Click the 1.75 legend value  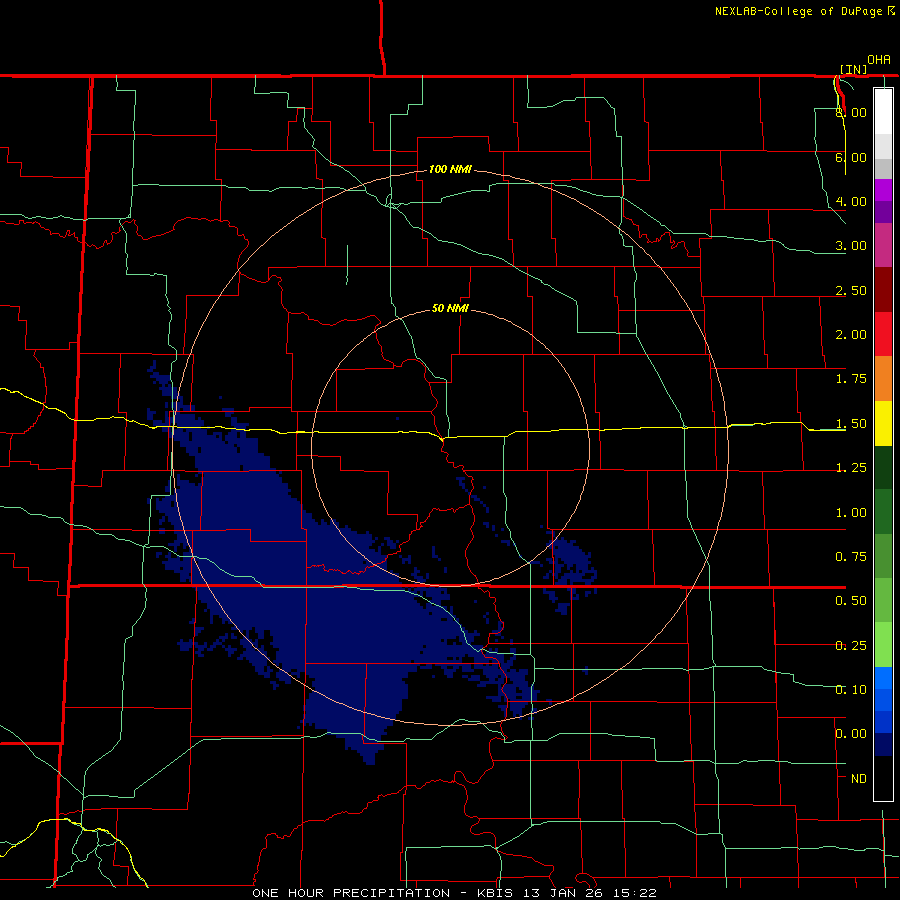click(x=851, y=379)
